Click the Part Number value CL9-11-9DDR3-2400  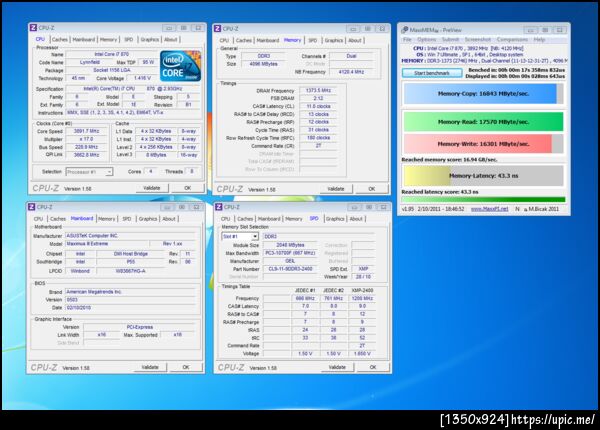[x=290, y=269]
